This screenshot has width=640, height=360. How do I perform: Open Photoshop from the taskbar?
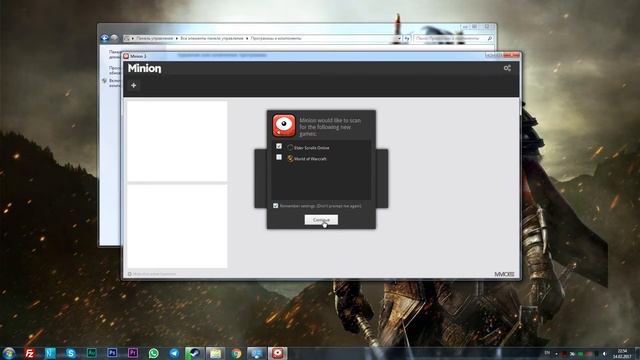(x=112, y=353)
